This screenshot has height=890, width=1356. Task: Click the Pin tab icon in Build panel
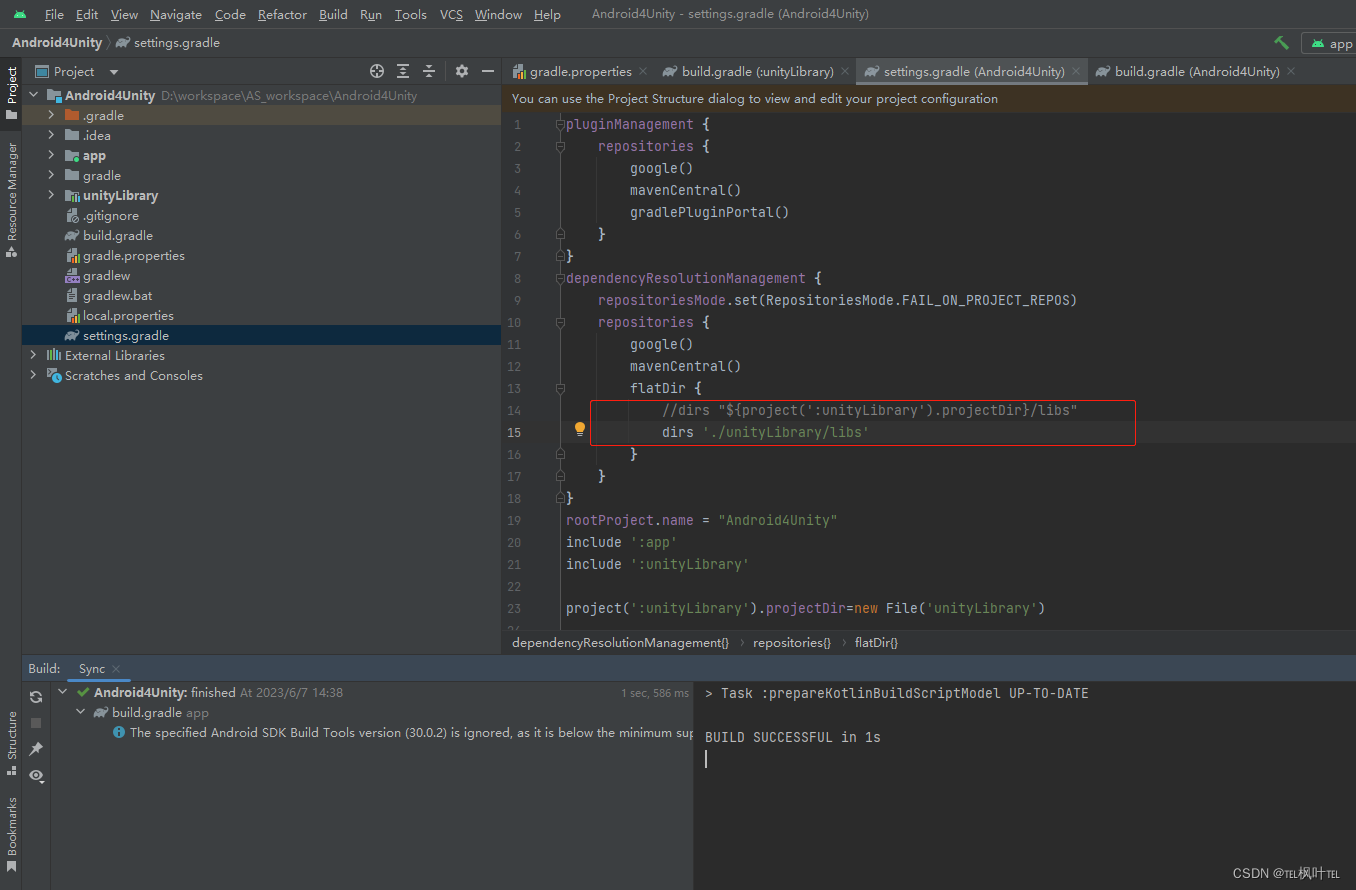click(x=36, y=749)
